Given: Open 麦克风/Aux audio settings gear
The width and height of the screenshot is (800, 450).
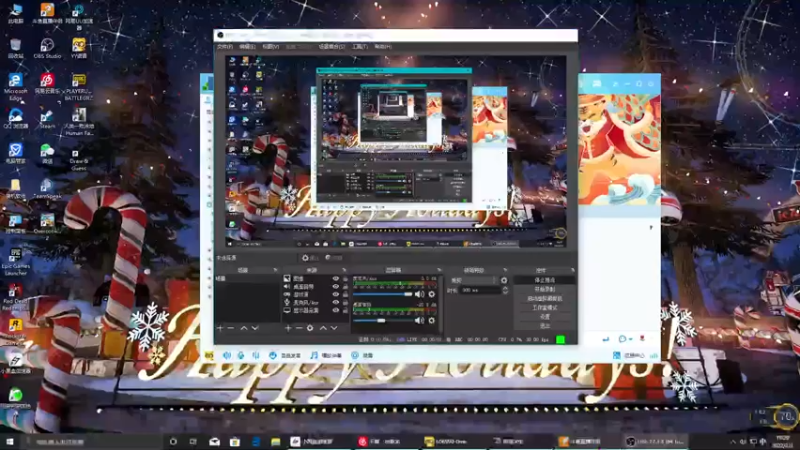Looking at the screenshot, I should click(x=432, y=294).
